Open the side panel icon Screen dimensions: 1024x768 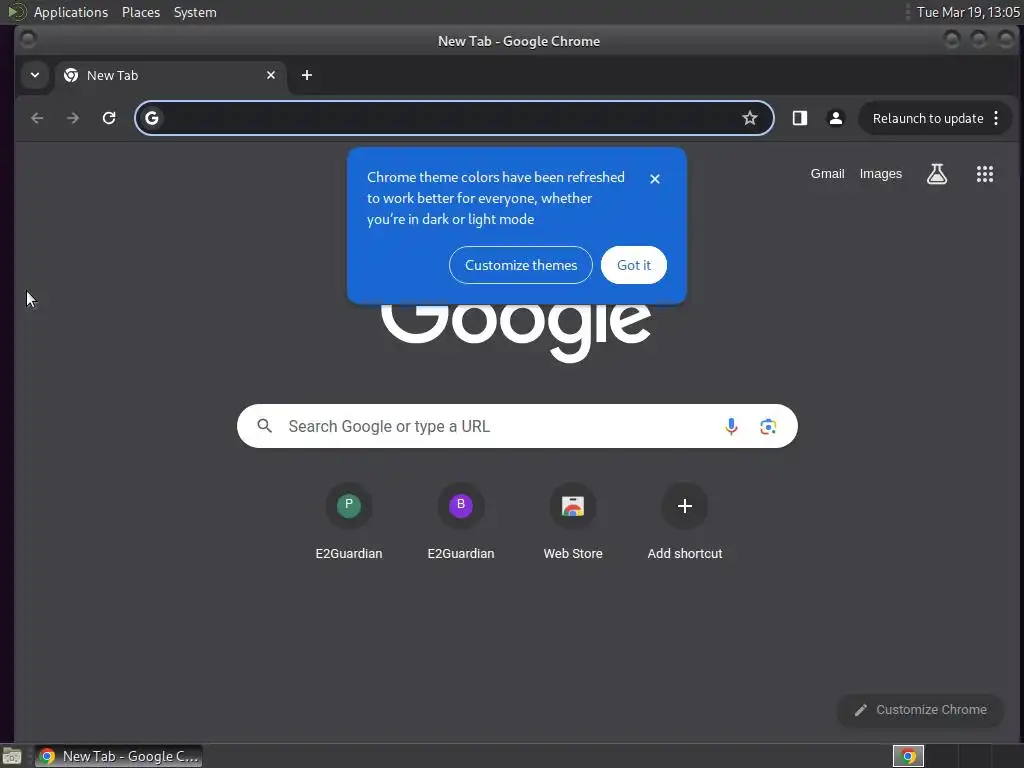(800, 118)
